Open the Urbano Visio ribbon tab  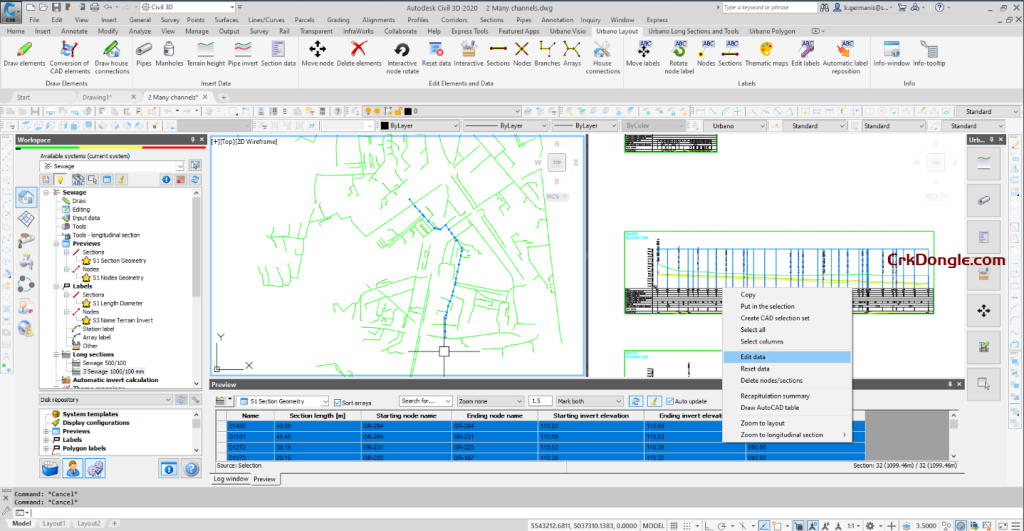tap(568, 31)
